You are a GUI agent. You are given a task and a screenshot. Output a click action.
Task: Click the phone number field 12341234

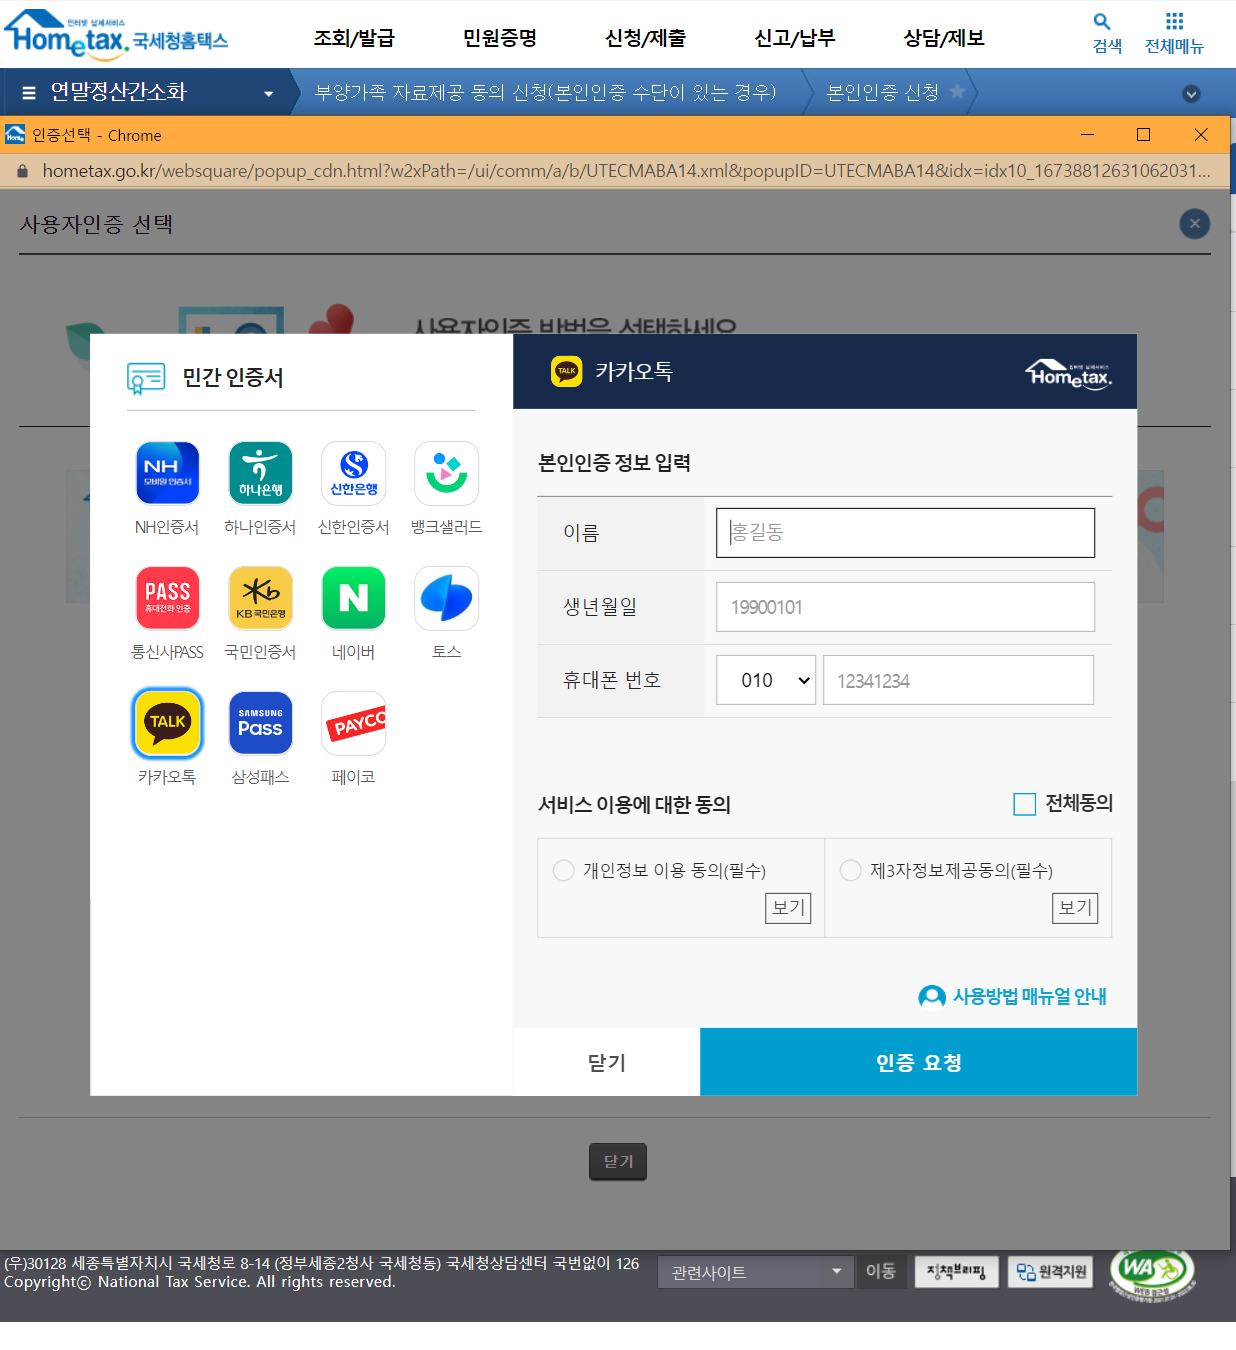pyautogui.click(x=958, y=680)
